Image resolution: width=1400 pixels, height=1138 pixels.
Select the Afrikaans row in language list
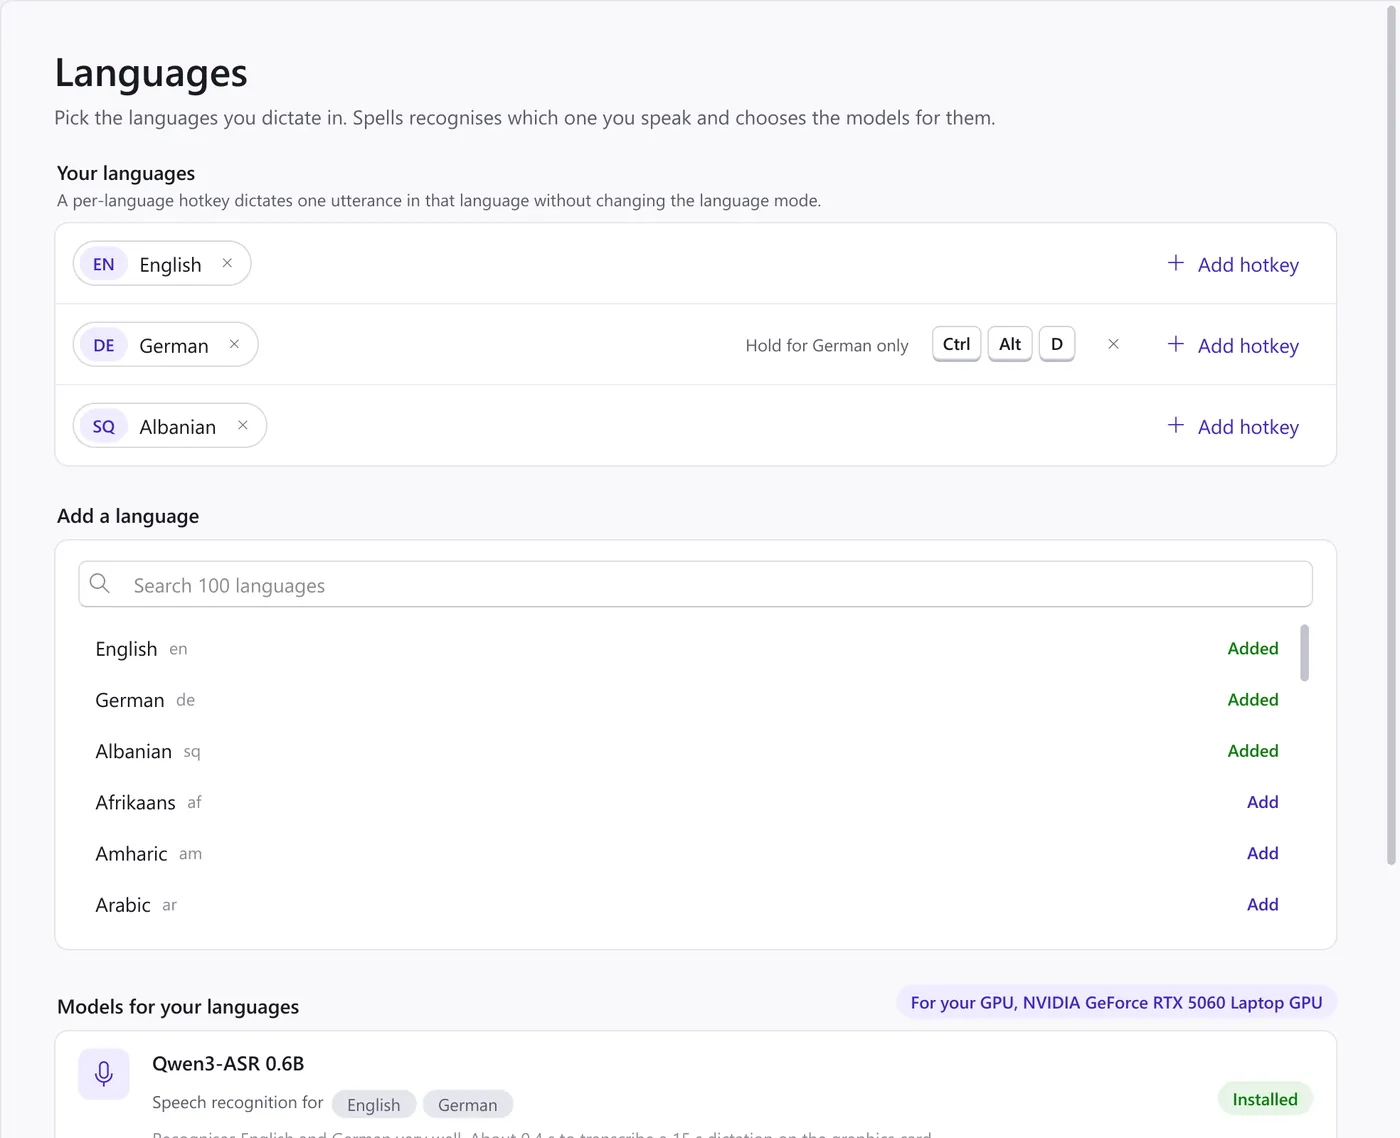pos(687,802)
